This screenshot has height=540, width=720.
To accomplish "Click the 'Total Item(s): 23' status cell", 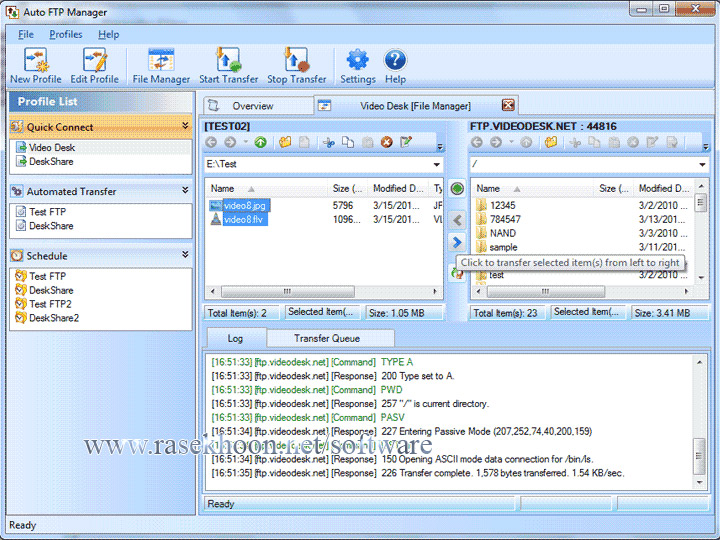I will [506, 313].
